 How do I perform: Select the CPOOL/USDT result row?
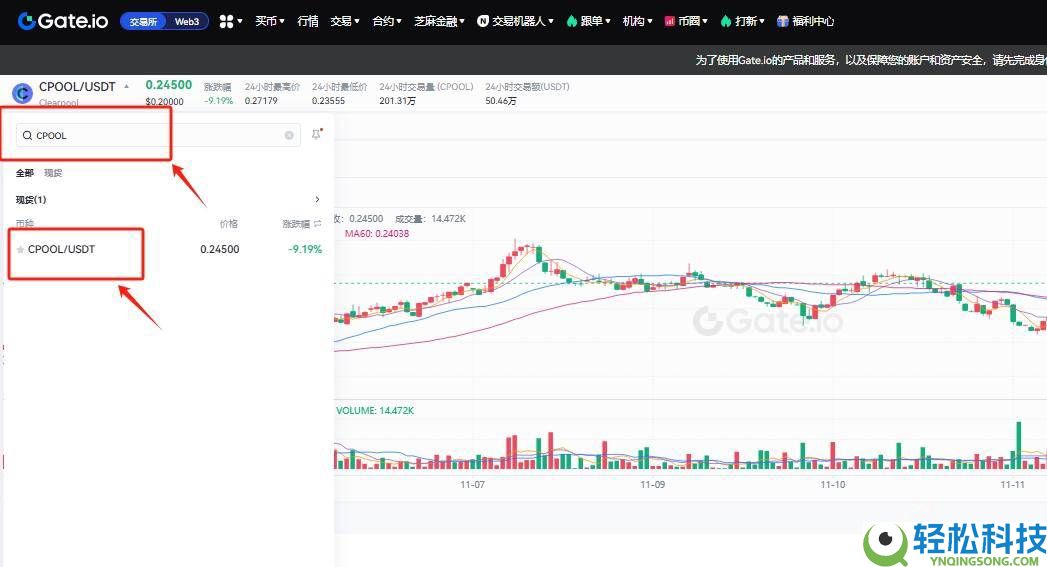pos(169,250)
